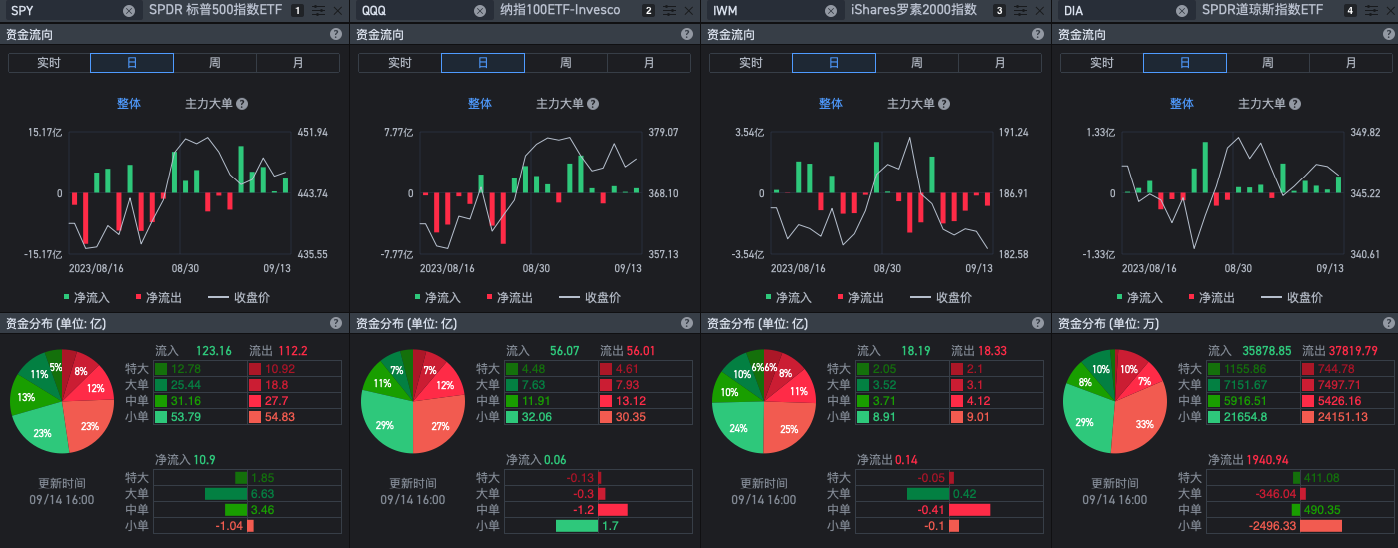Clear the QQQ symbol search field

coord(480,11)
